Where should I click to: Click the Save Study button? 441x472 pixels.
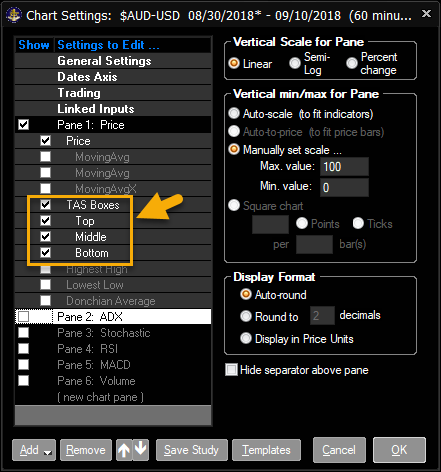192,450
